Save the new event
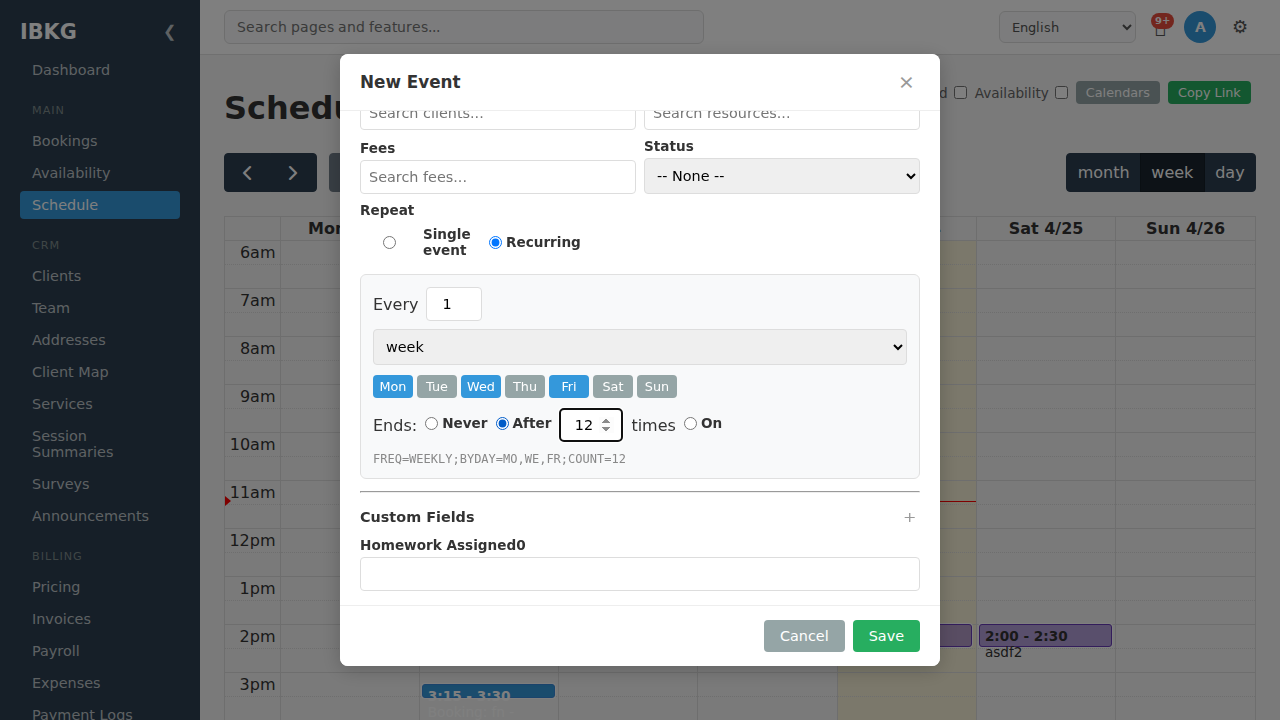Viewport: 1280px width, 720px height. [886, 636]
